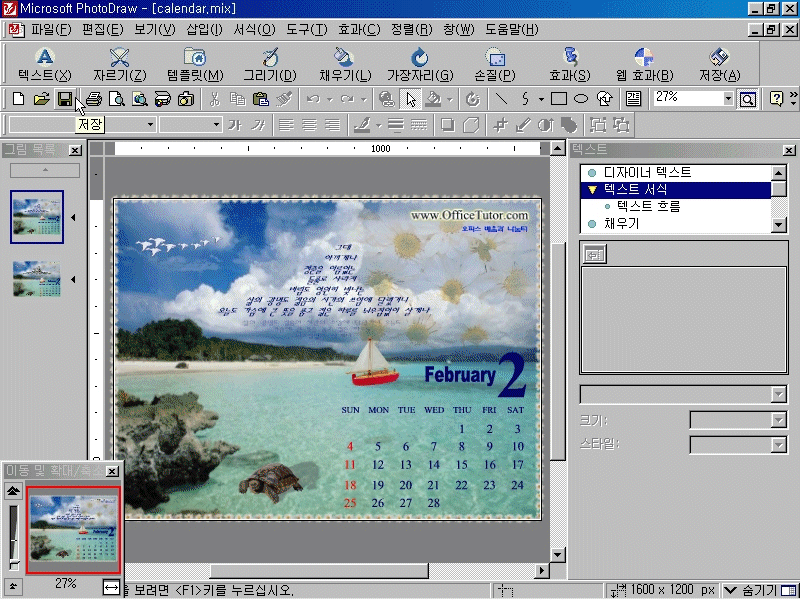The image size is (800, 600).
Task: Select the straight Line drawing tool
Action: pos(501,98)
